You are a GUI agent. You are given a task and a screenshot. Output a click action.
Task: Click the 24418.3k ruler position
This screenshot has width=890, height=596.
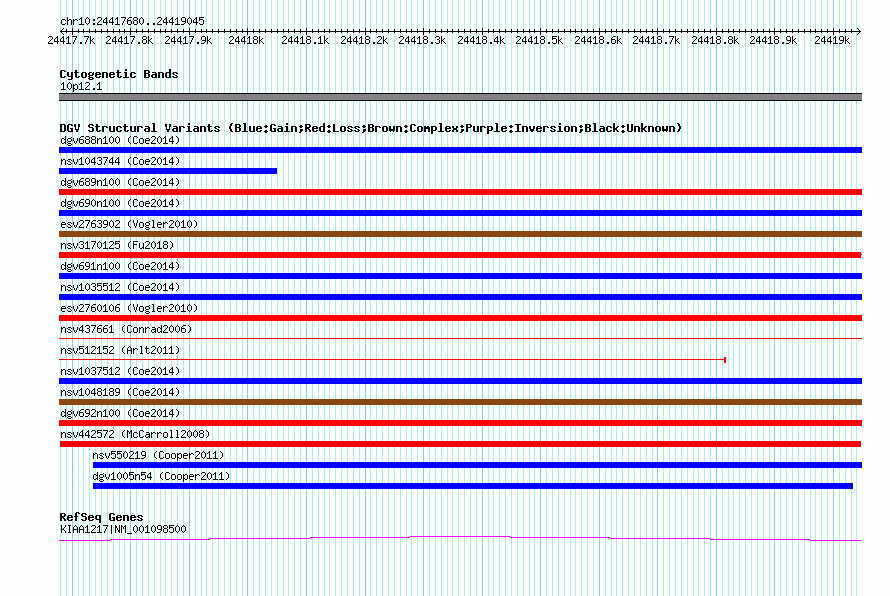pos(422,40)
